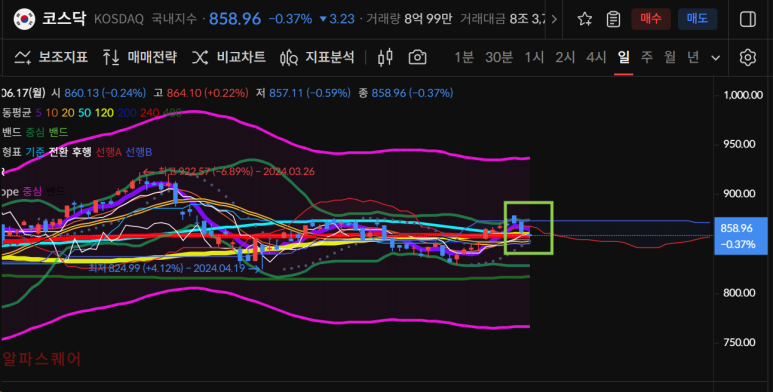Toggle the cyan 50 moving average
The height and width of the screenshot is (392, 773).
[x=84, y=113]
